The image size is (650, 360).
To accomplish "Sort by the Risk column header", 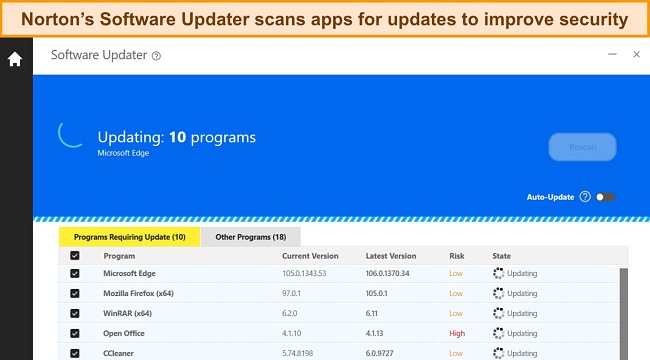I will click(x=457, y=256).
